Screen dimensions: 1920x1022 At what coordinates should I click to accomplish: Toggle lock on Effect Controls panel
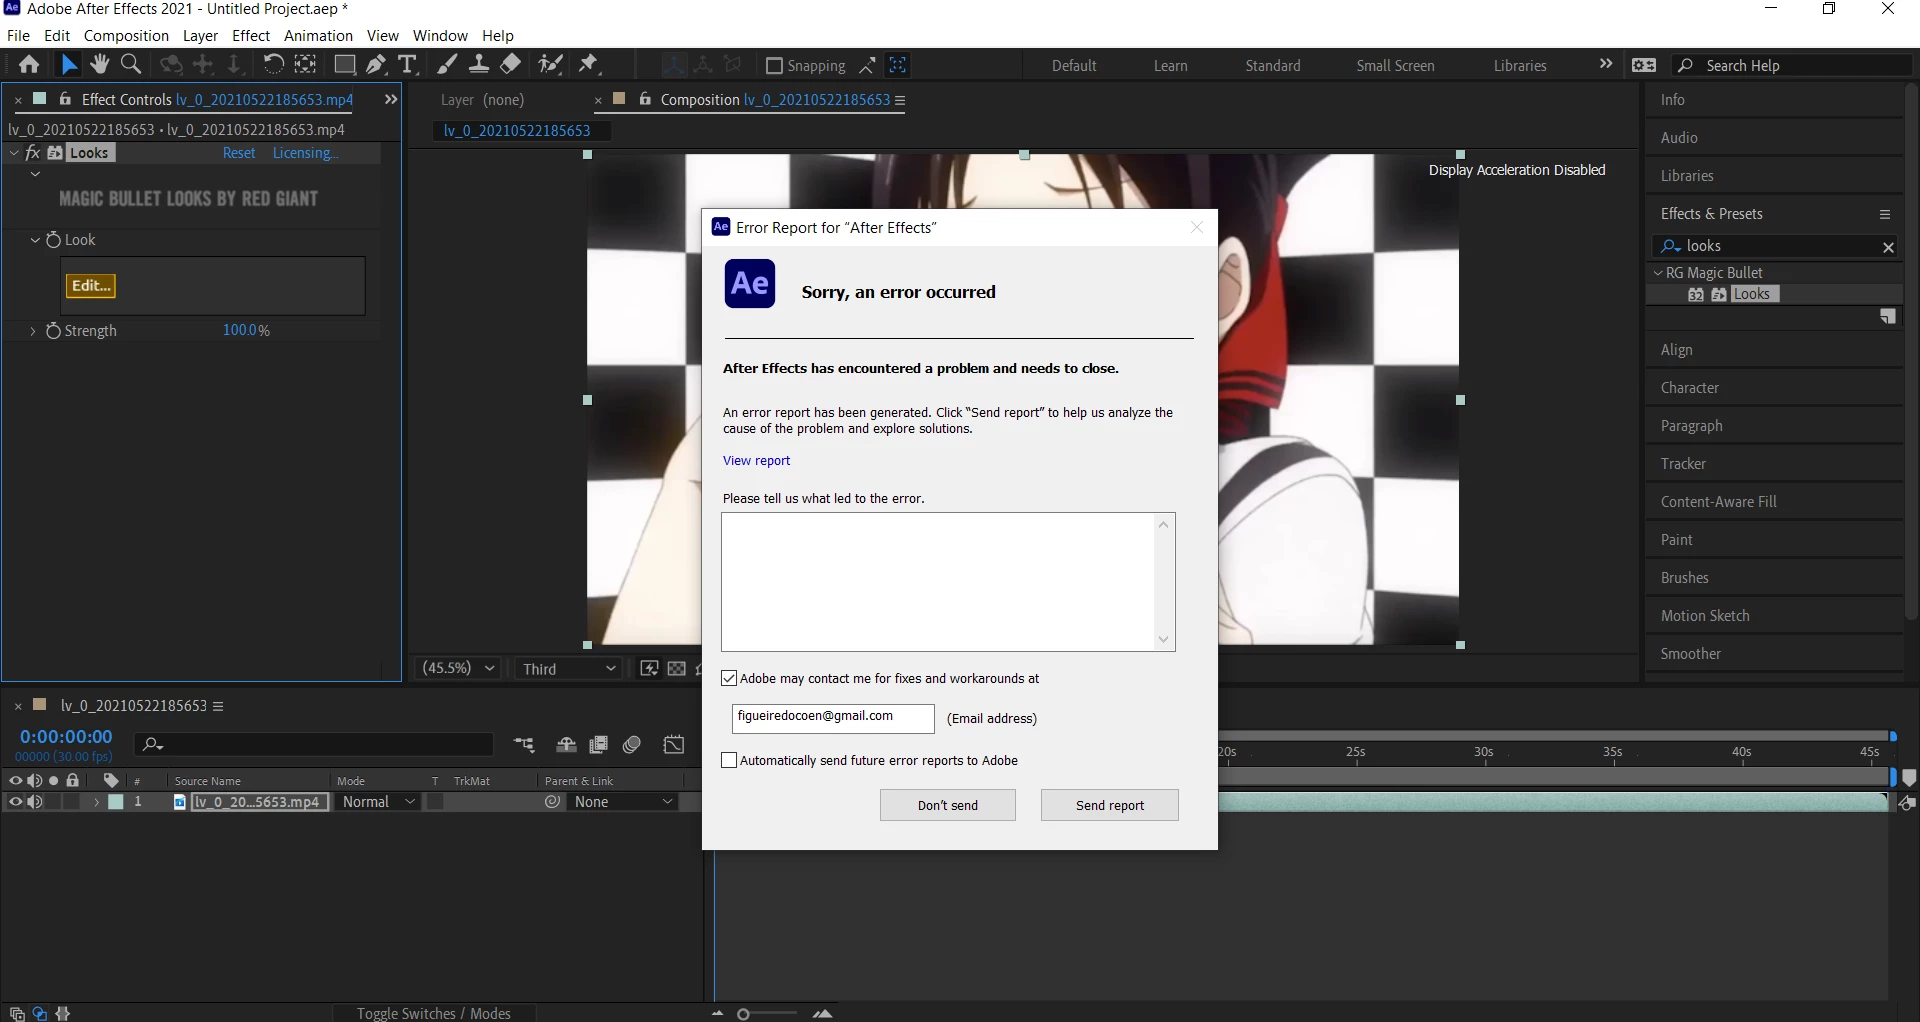click(65, 99)
